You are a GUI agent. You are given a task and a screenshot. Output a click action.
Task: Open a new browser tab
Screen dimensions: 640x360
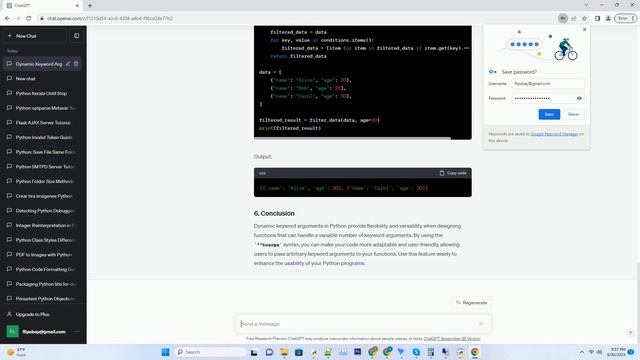[90, 6]
